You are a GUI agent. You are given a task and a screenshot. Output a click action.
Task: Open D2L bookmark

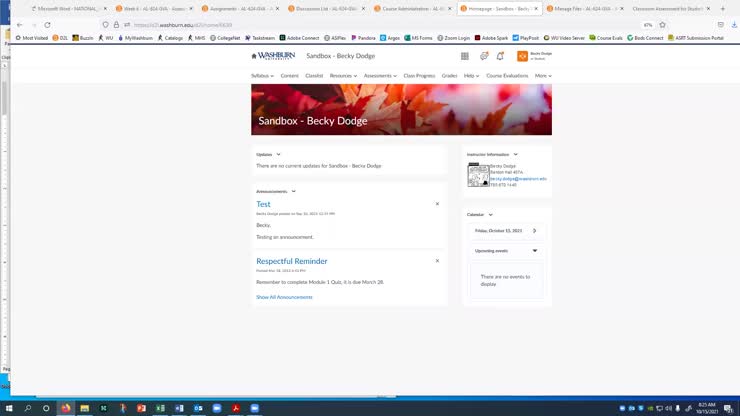point(60,38)
